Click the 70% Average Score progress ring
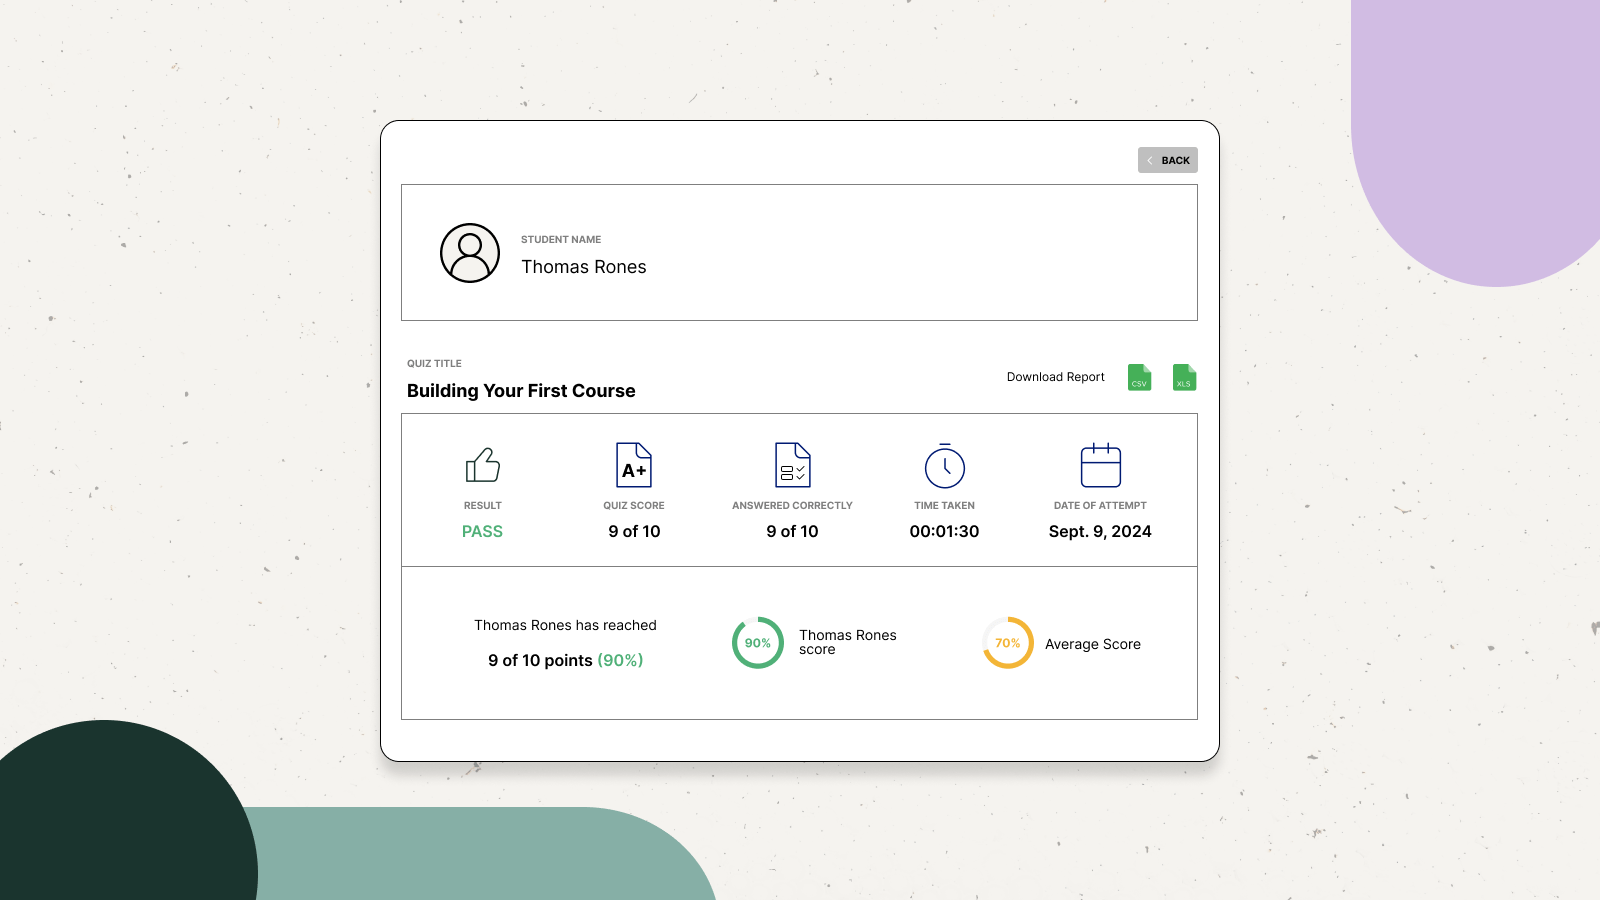The height and width of the screenshot is (900, 1600). [1007, 643]
